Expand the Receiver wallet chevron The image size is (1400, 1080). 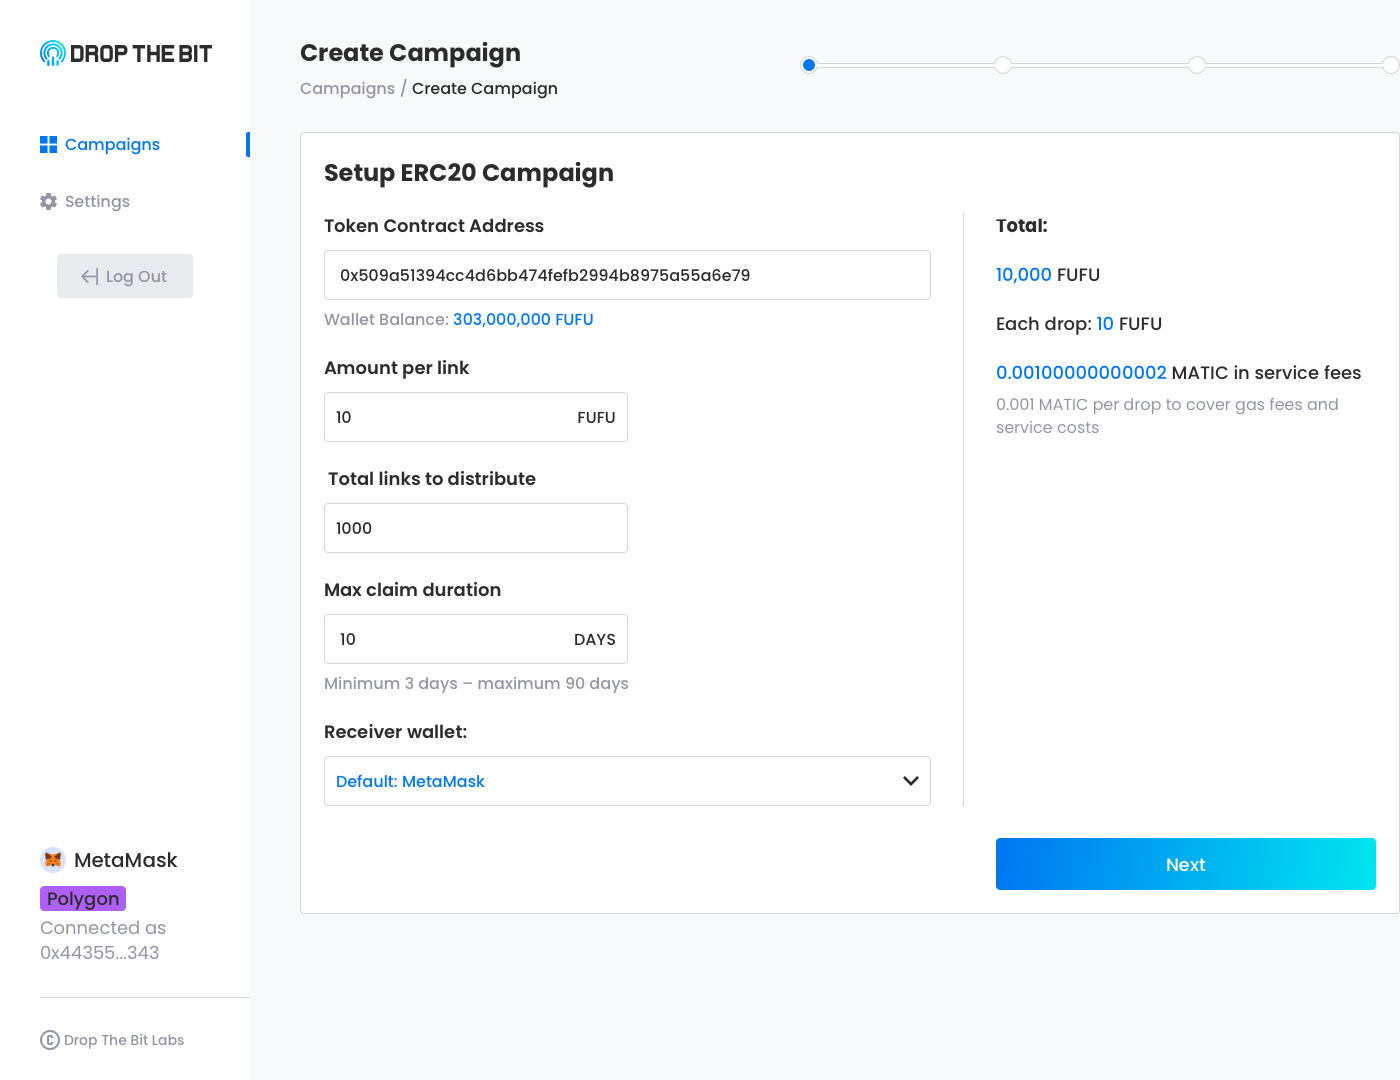(910, 781)
